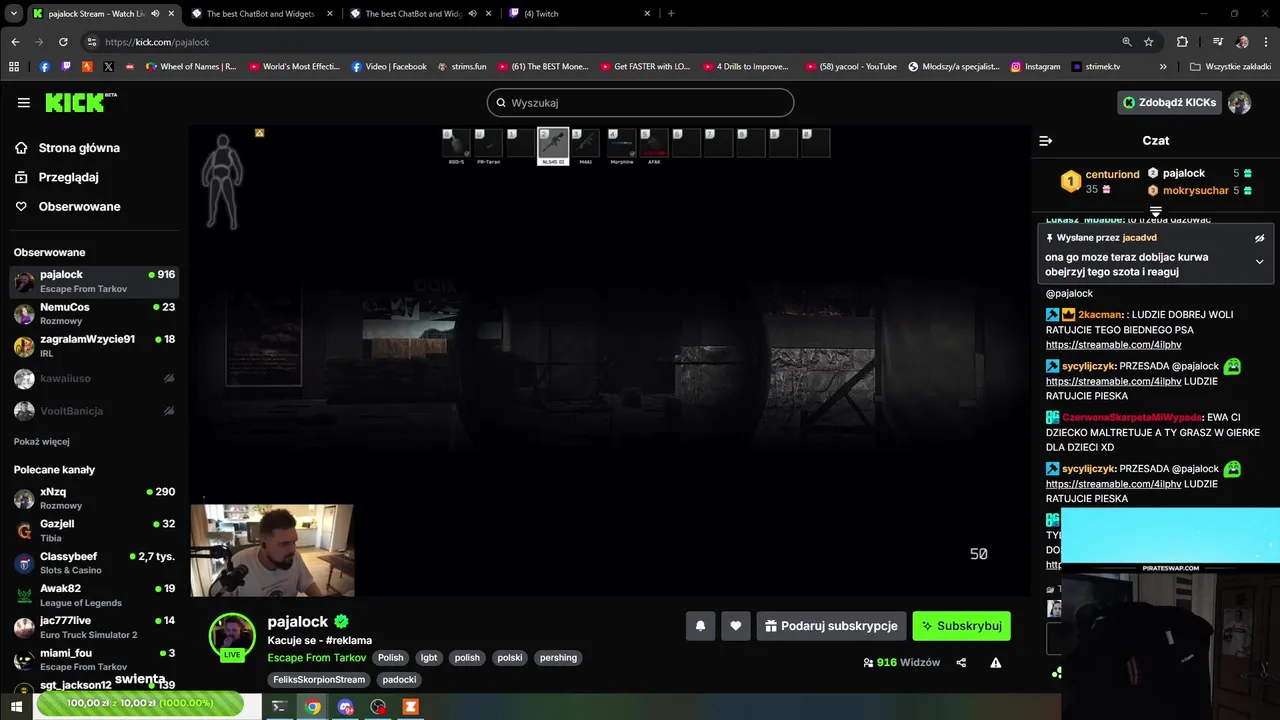Open Przeglądaj in sidebar
Screen dimensions: 1280x720
click(68, 177)
